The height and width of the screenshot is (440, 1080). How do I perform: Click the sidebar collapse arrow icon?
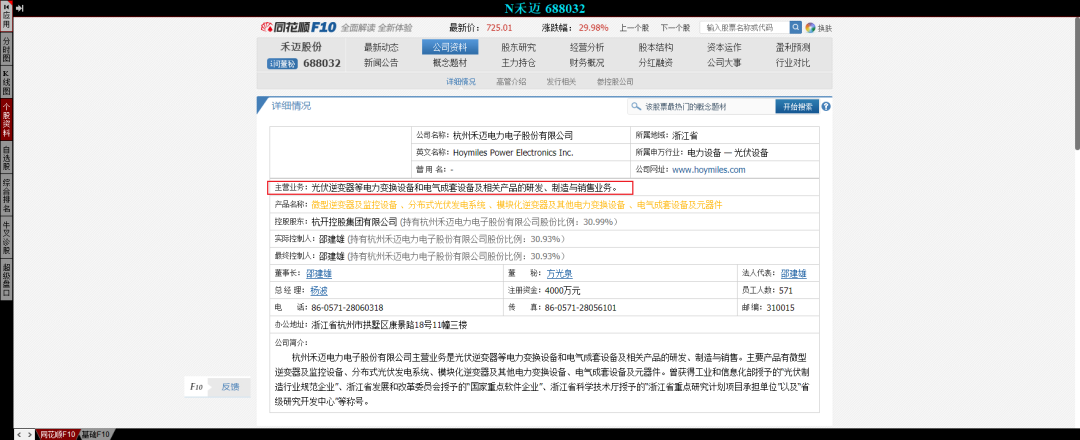(x=19, y=8)
